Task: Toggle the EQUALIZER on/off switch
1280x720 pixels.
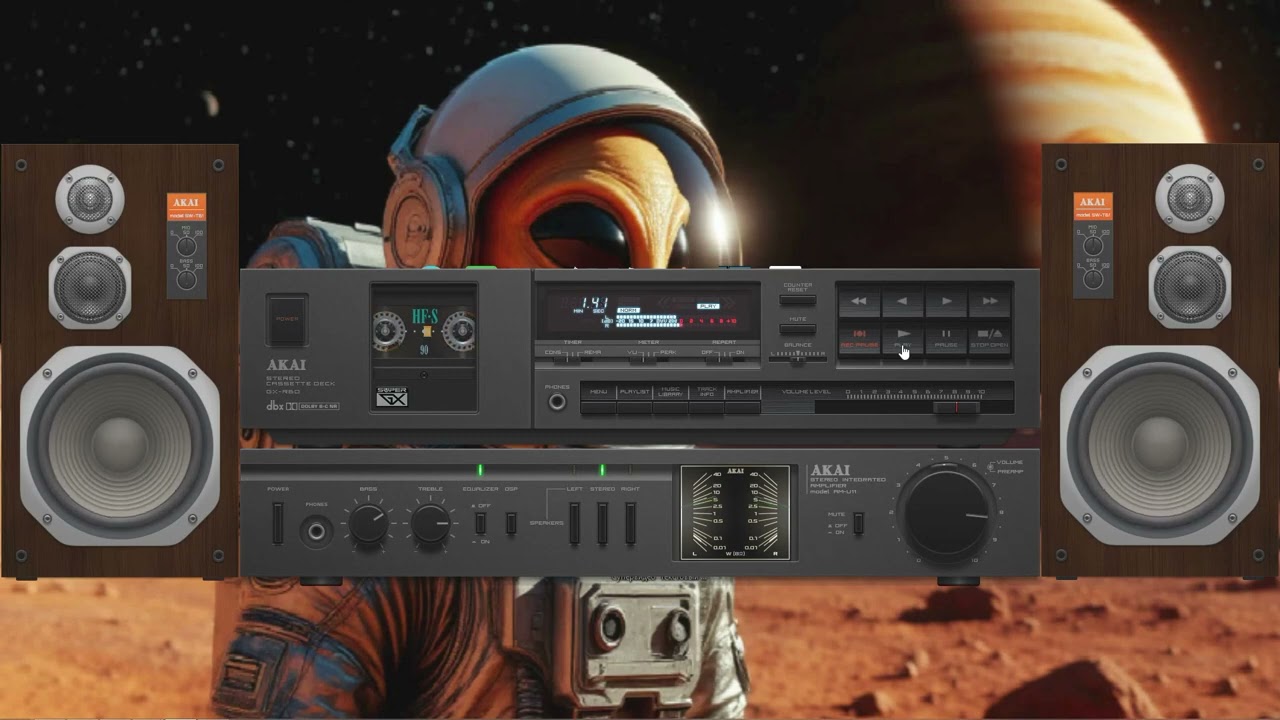Action: click(480, 523)
